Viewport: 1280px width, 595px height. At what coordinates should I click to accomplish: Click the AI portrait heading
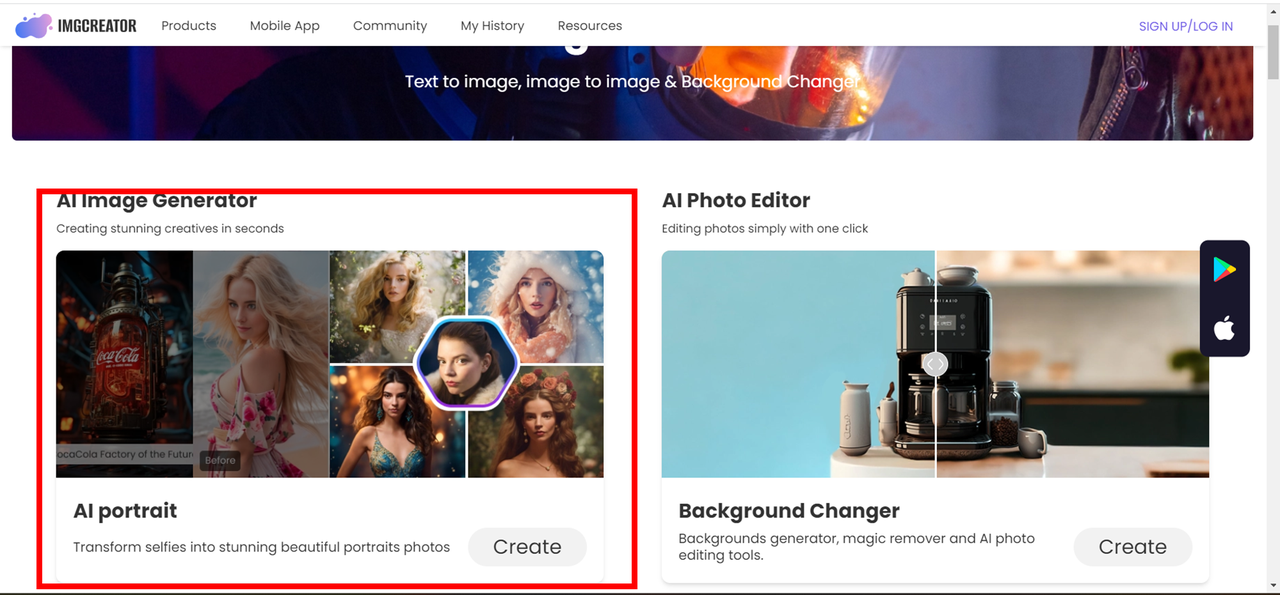click(x=125, y=511)
